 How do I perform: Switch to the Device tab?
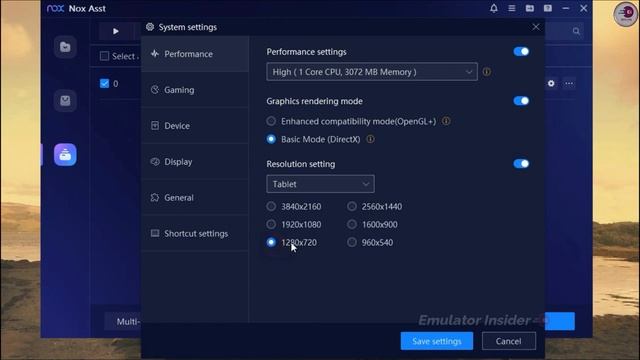point(195,126)
